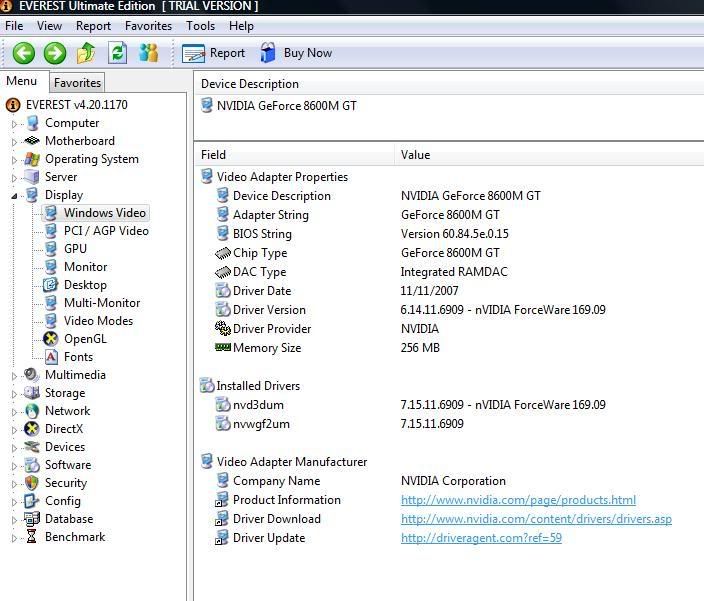The width and height of the screenshot is (704, 601).
Task: Select the Driver Version row
Action: point(449,310)
